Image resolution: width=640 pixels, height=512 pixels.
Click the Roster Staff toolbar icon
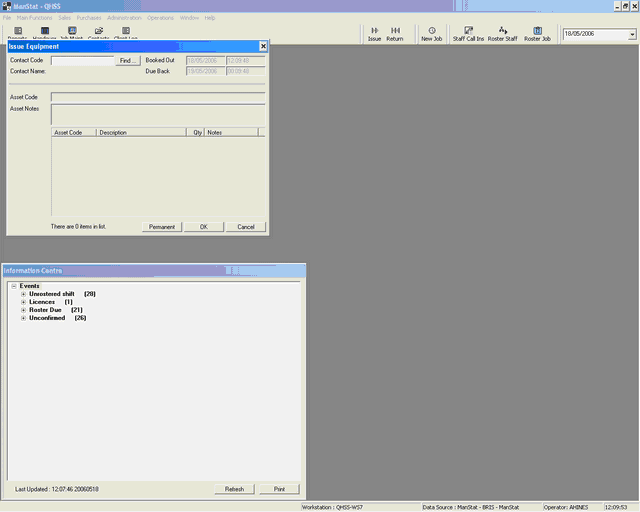502,33
